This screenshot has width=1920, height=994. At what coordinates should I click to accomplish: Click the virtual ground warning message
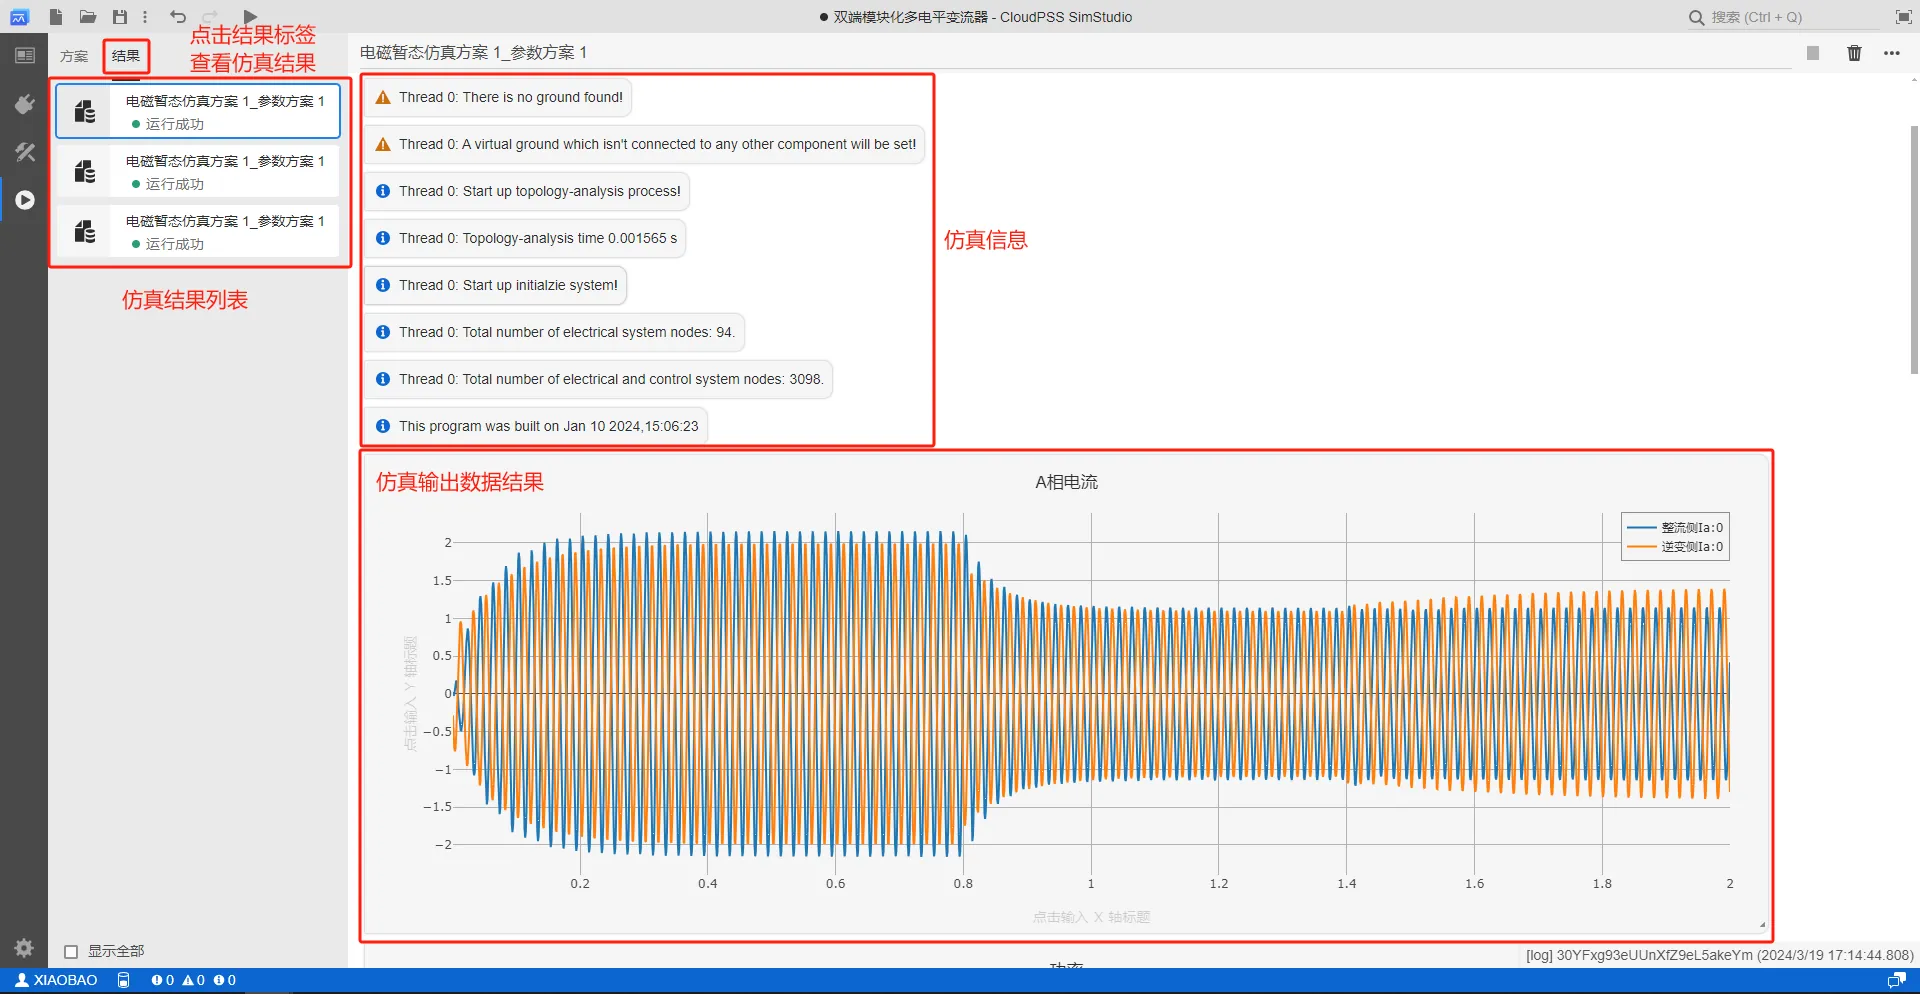click(645, 144)
